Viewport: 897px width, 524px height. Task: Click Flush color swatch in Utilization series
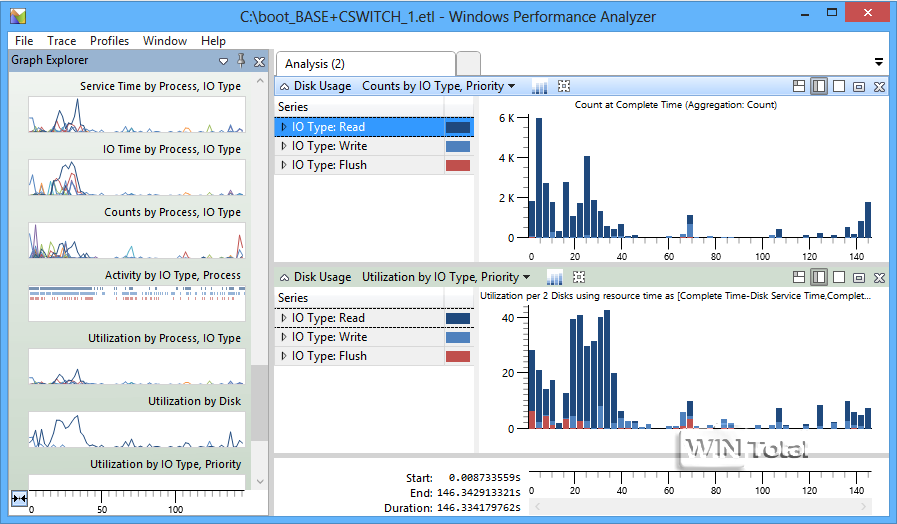(x=458, y=356)
